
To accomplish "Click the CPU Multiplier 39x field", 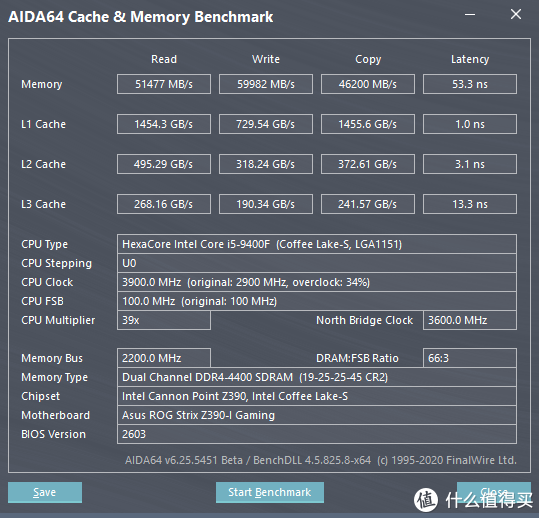I will click(164, 320).
